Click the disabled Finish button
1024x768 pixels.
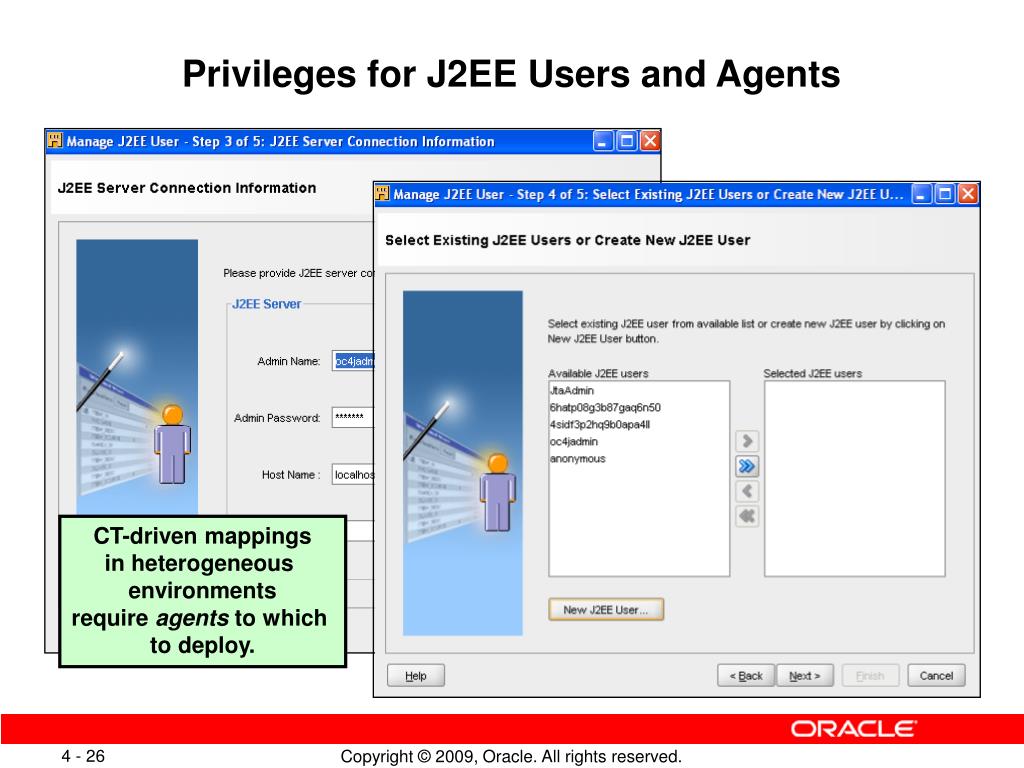point(871,676)
